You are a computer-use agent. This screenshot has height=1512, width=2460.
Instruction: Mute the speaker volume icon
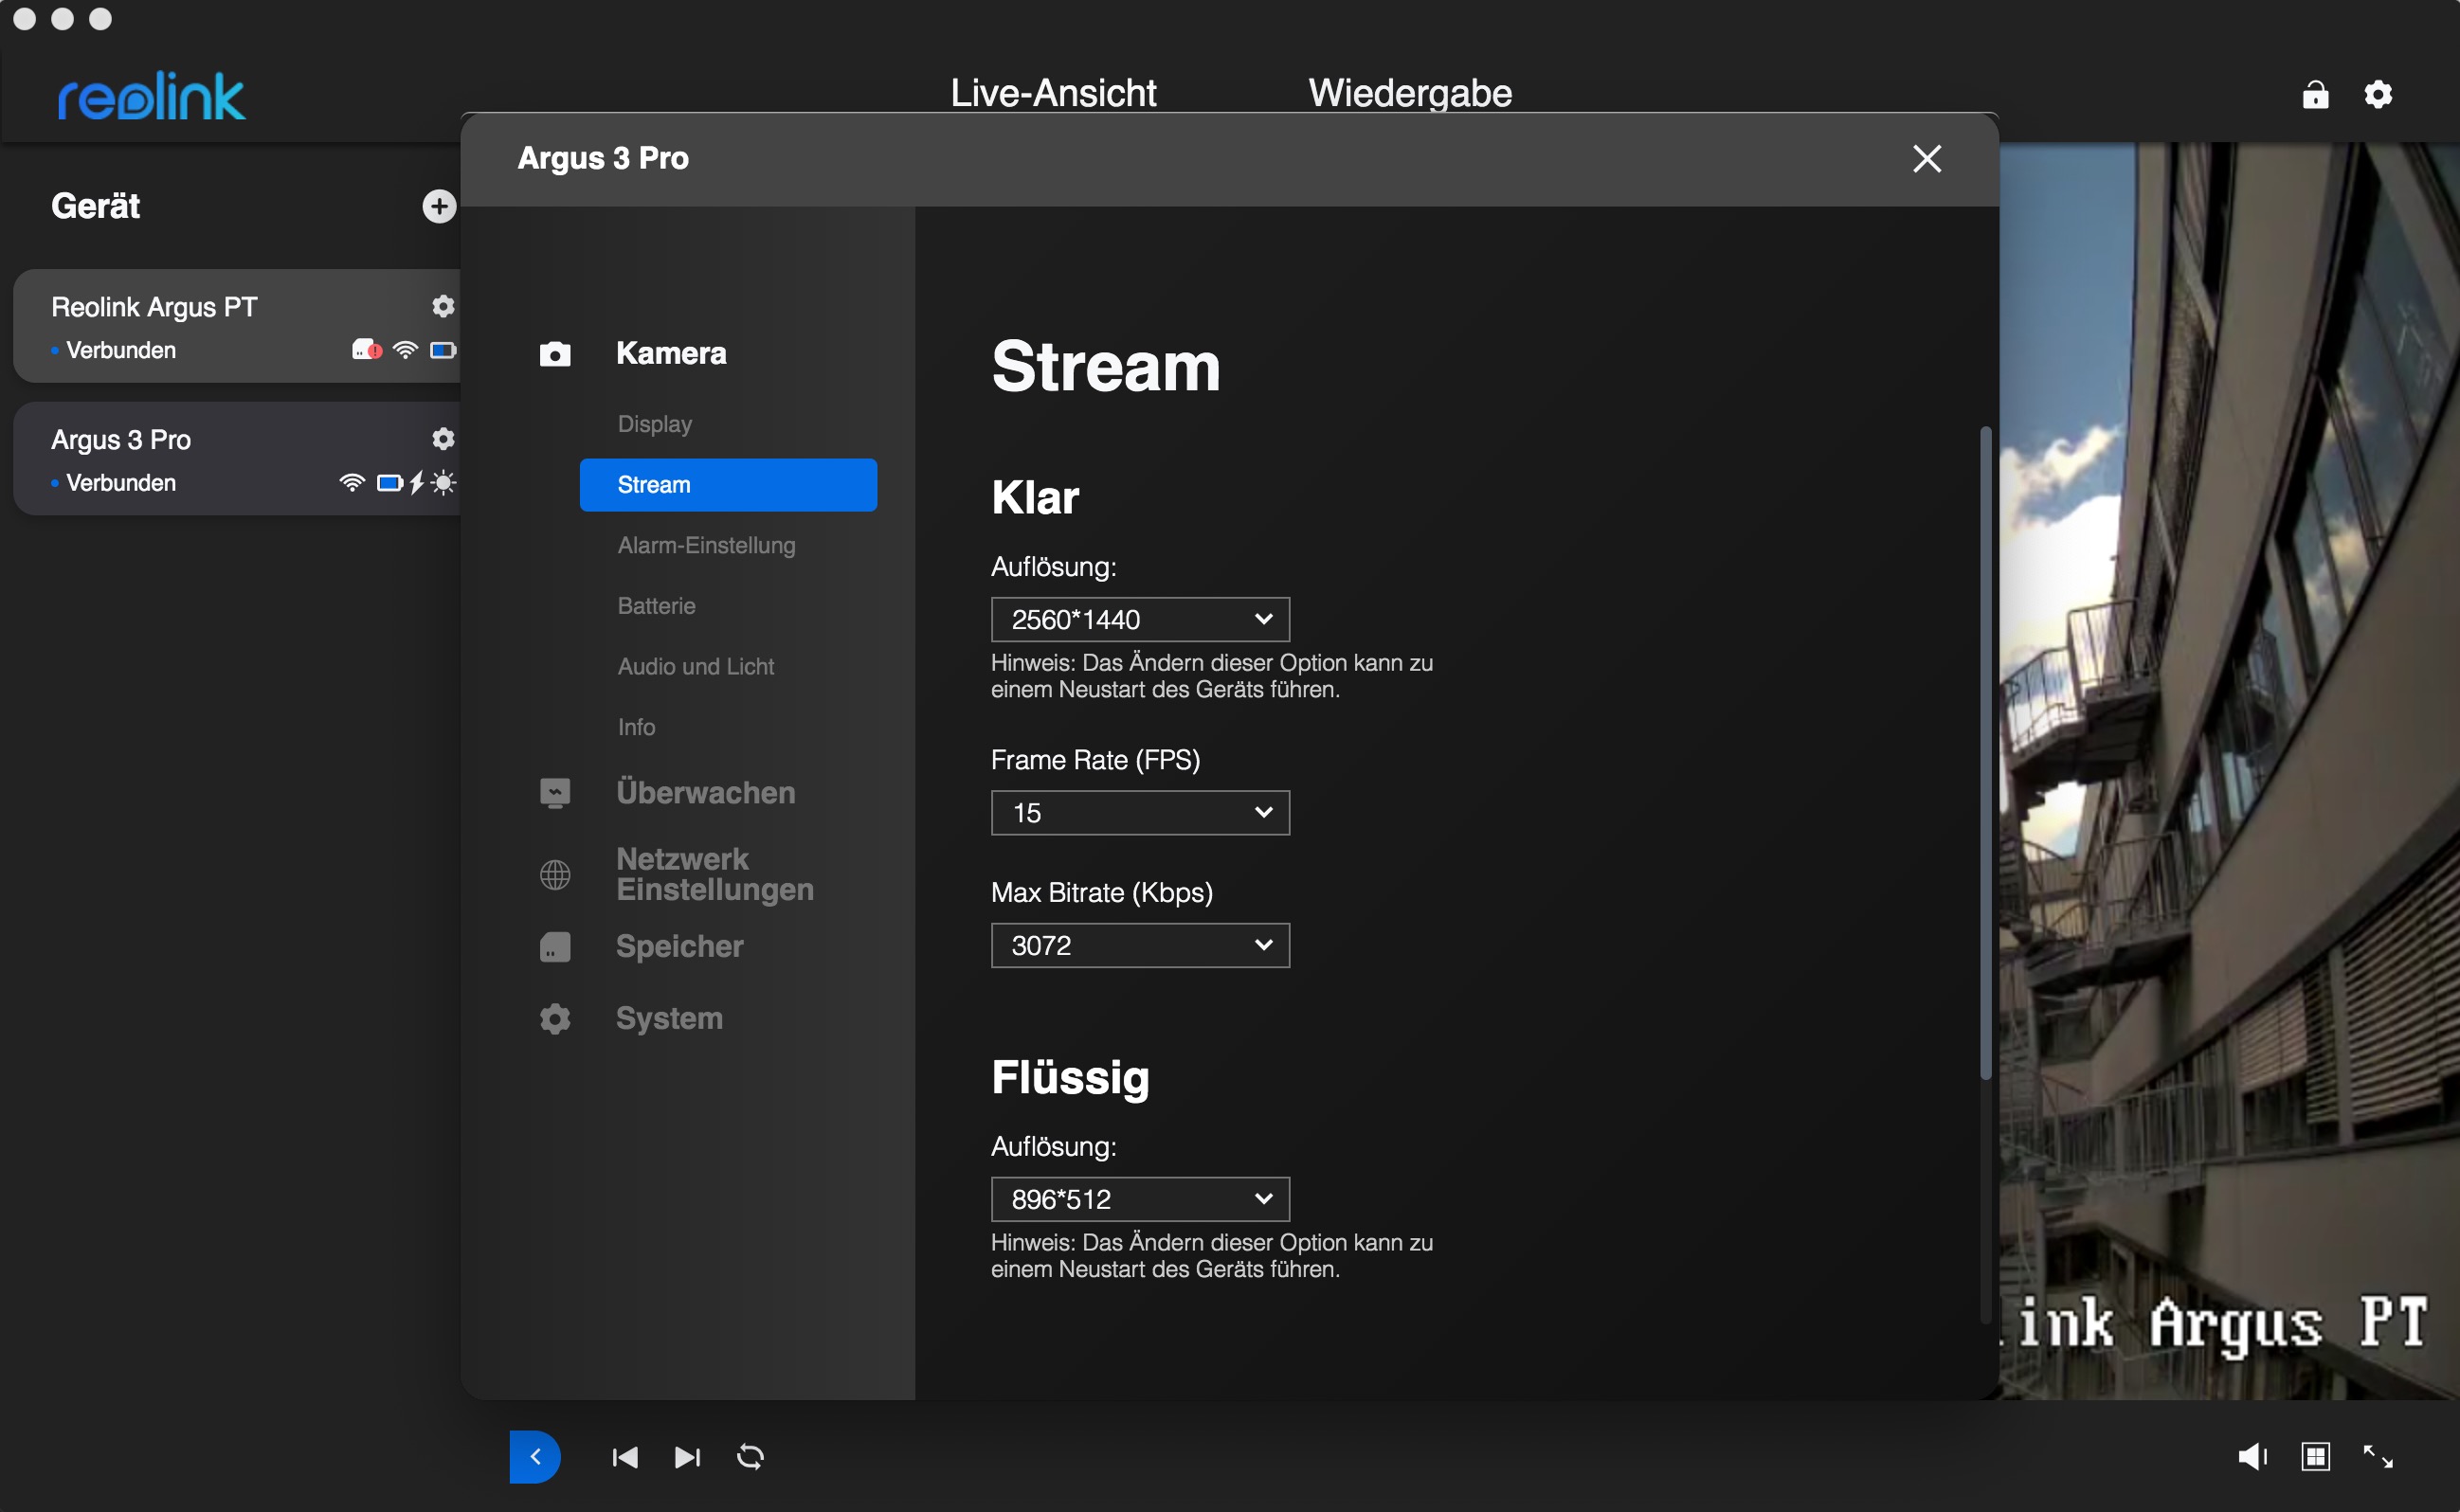[2251, 1456]
